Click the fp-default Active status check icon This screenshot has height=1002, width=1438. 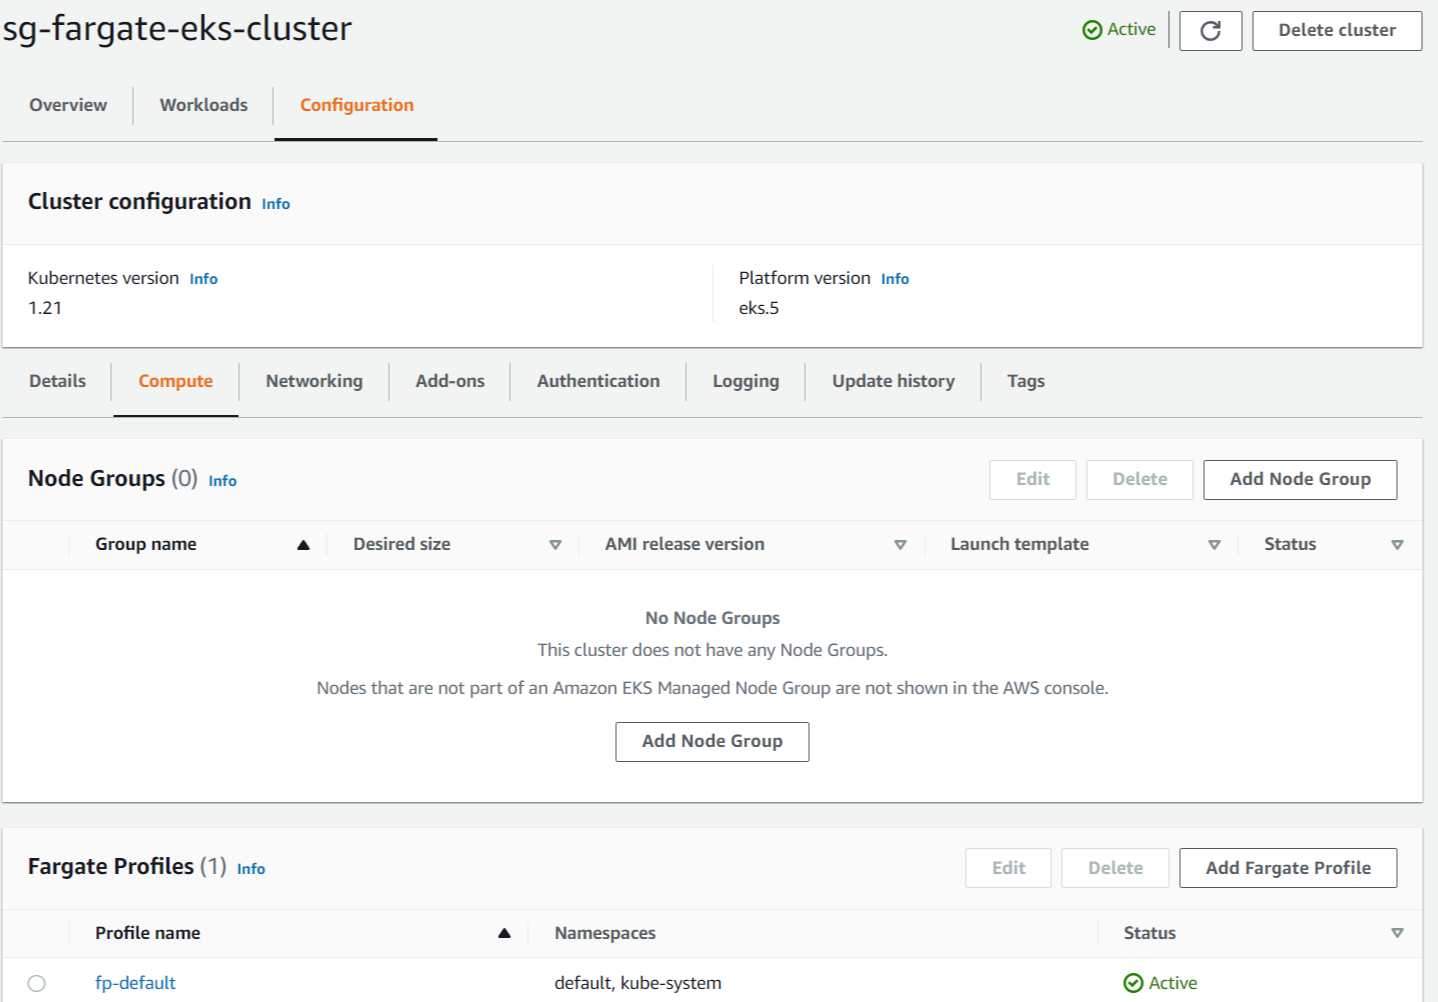point(1133,983)
